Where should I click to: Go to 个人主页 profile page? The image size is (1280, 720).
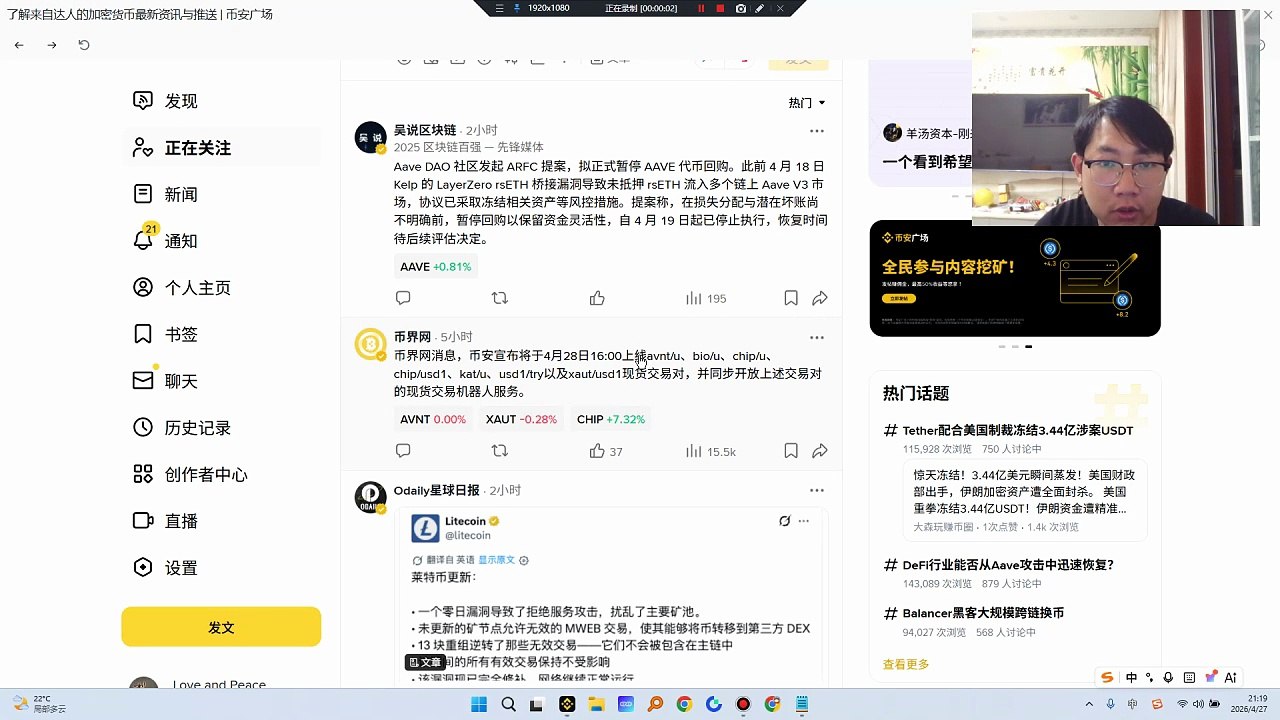point(182,288)
